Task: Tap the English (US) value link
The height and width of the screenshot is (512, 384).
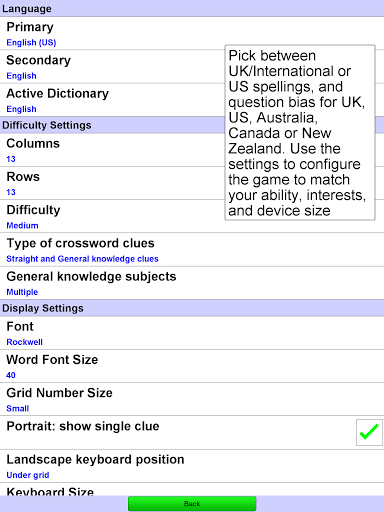Action: click(x=31, y=43)
